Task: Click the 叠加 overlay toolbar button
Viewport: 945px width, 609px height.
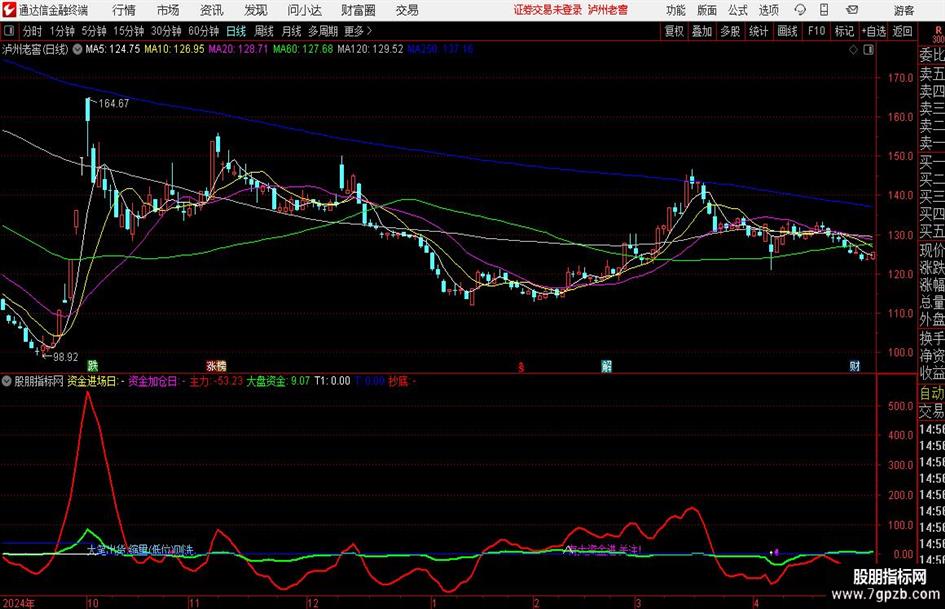Action: 702,31
